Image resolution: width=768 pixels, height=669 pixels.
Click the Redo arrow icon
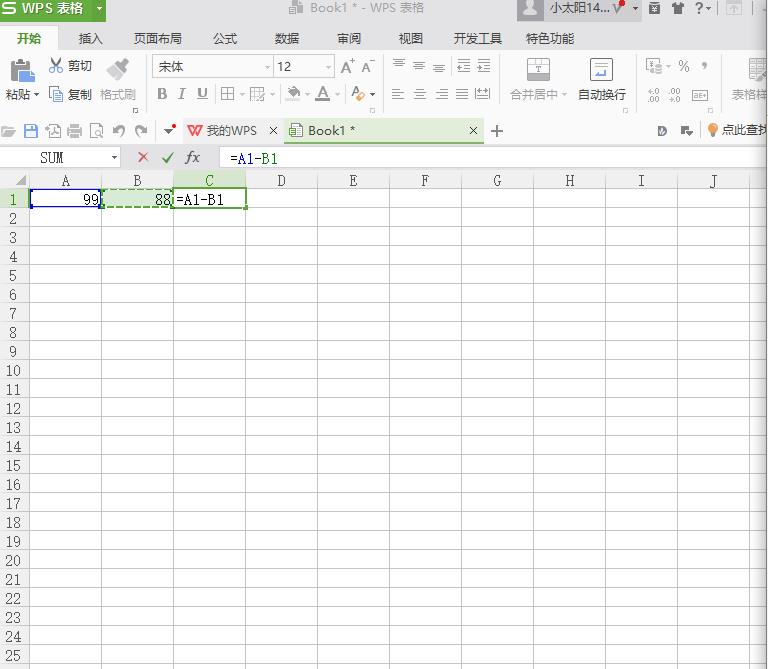[x=141, y=131]
